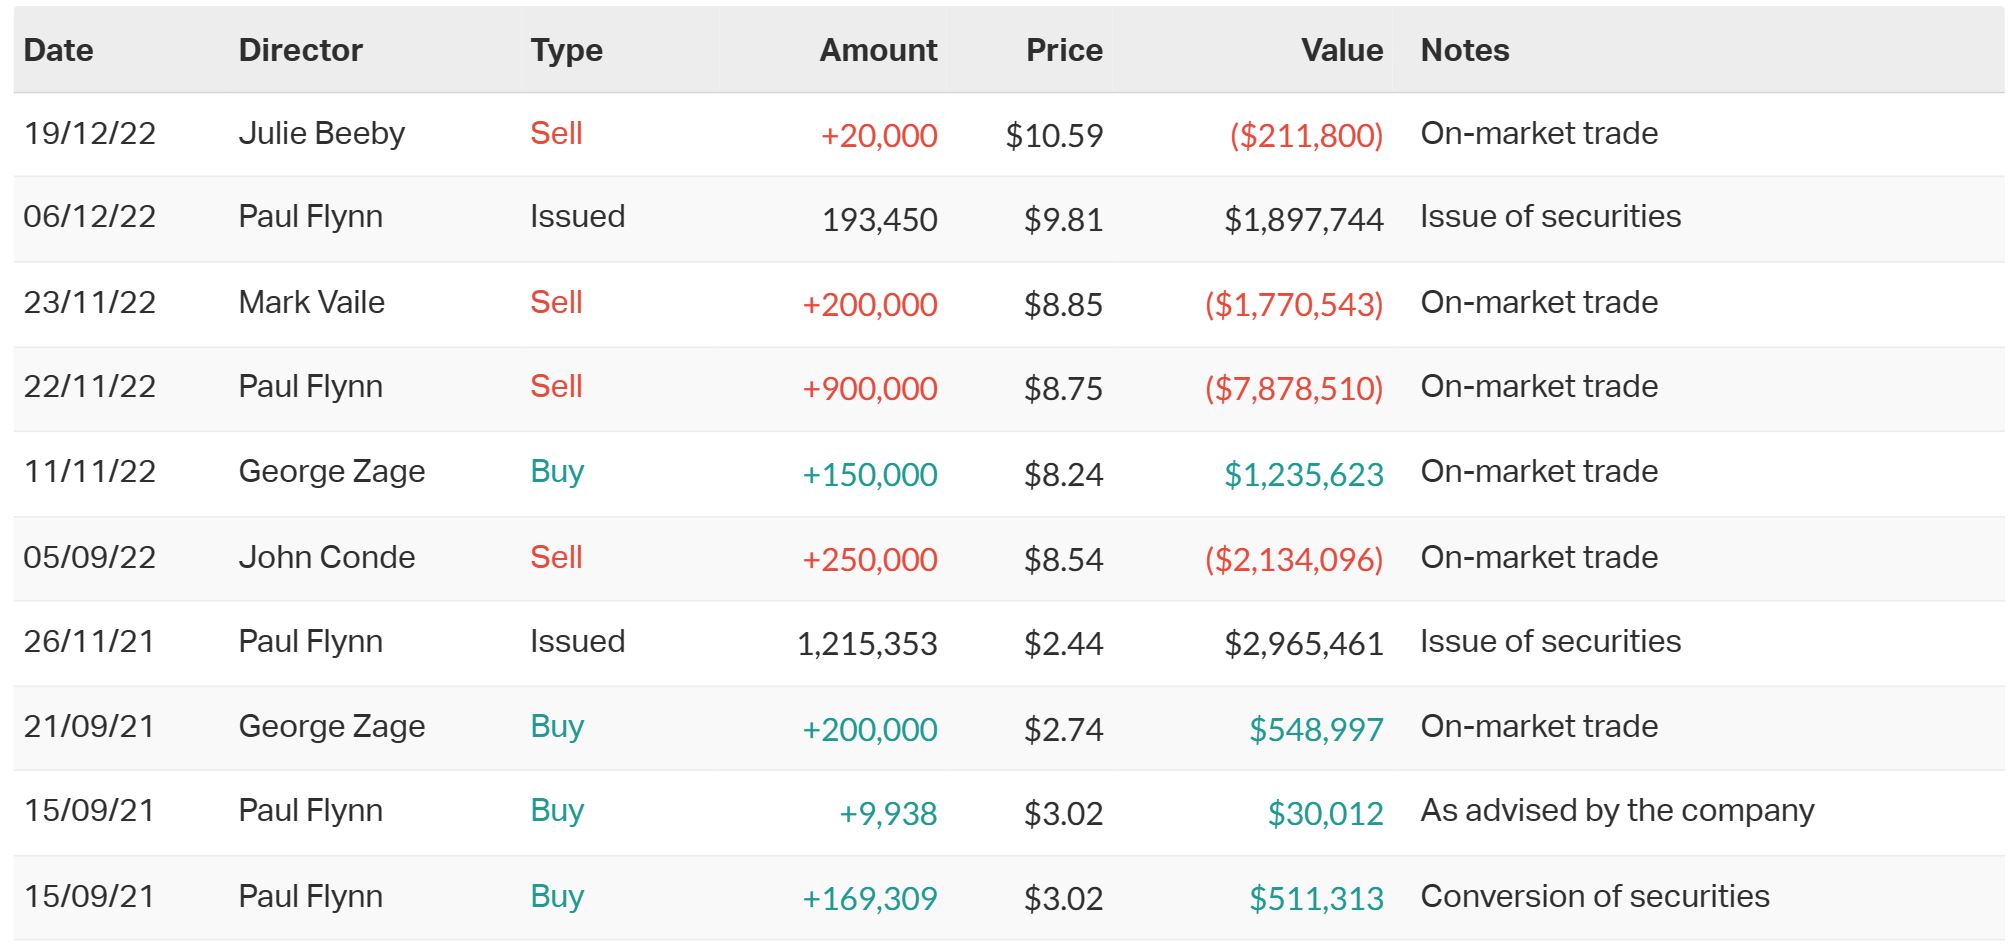This screenshot has width=2009, height=945.
Task: Sort table by Amount header
Action: 878,50
